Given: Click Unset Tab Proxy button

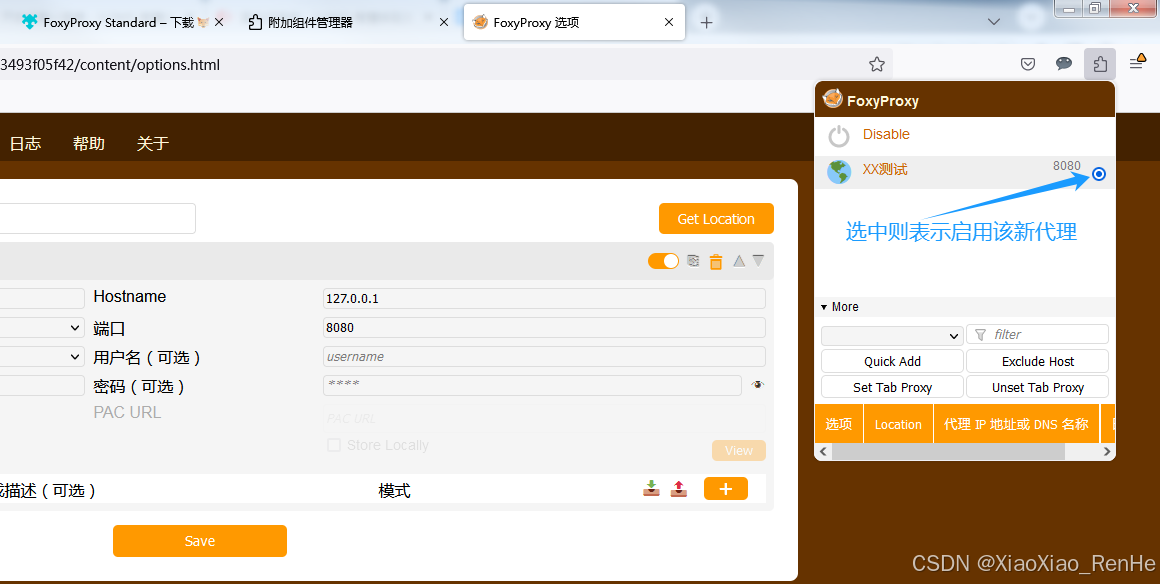Looking at the screenshot, I should click(1038, 387).
